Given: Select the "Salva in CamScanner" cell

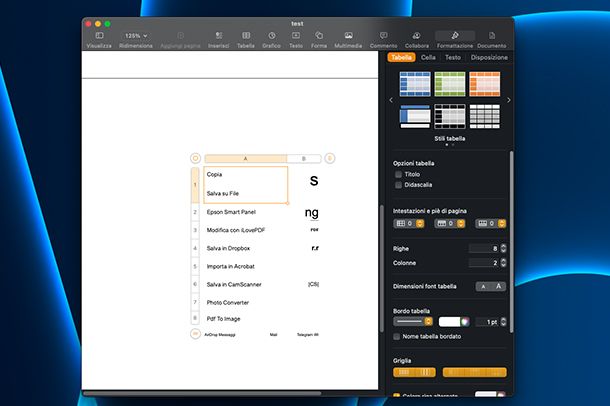Looking at the screenshot, I should point(245,285).
